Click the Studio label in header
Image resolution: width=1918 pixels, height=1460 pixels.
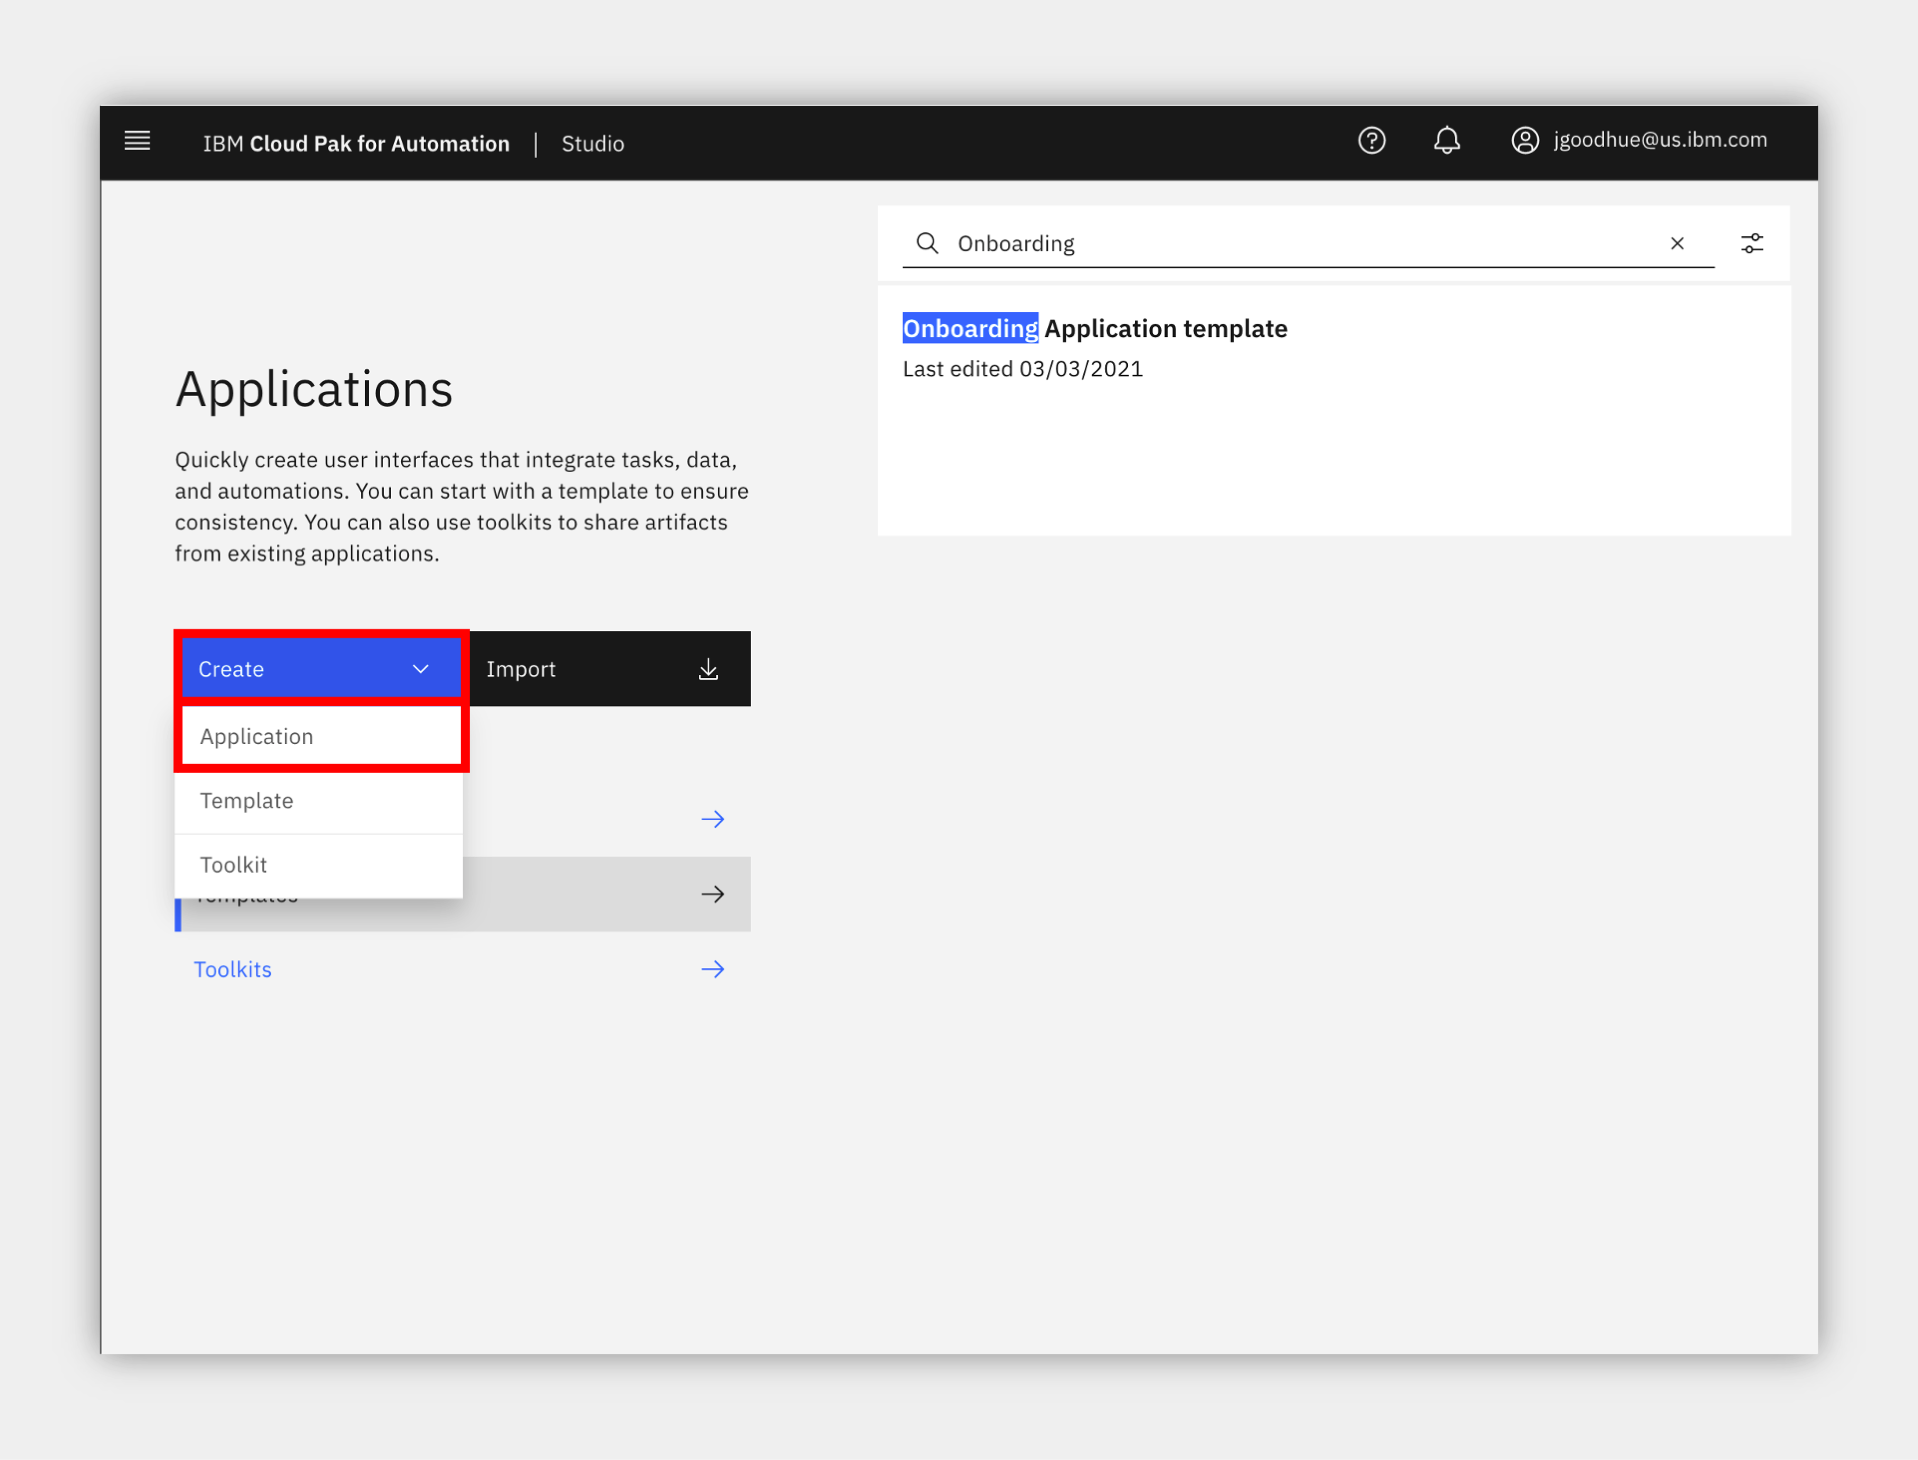[x=593, y=143]
